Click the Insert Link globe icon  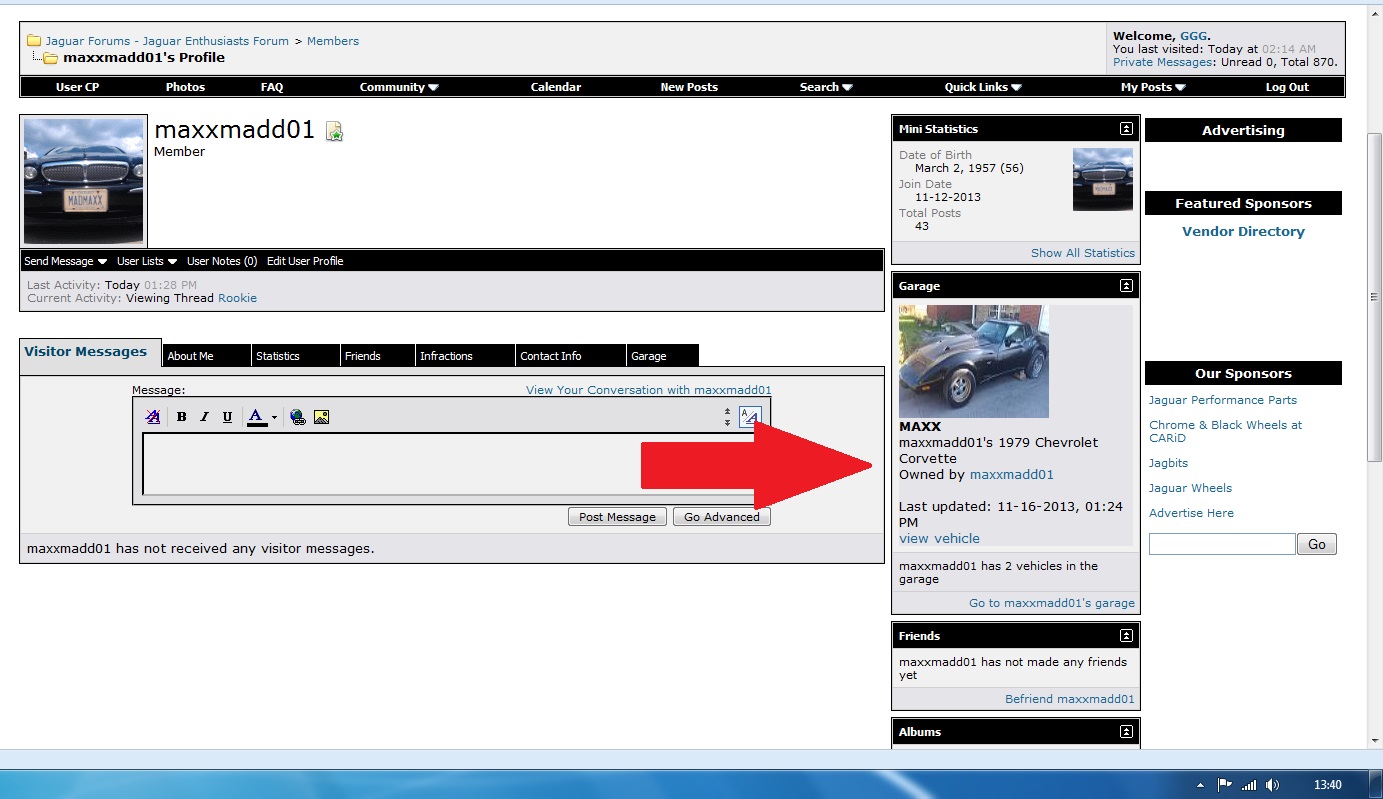(298, 417)
